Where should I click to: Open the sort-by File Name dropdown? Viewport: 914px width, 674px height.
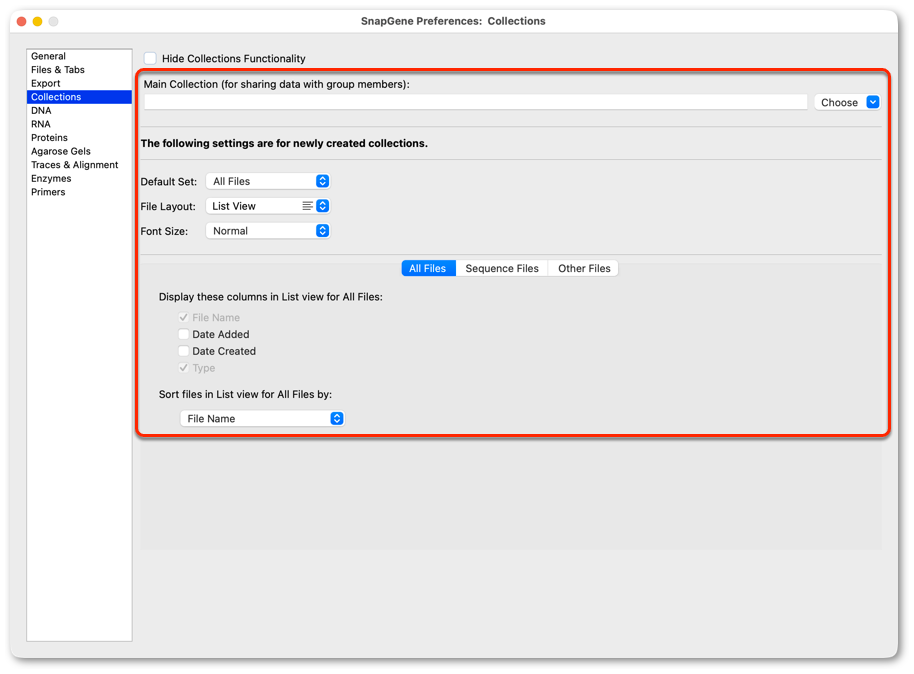[x=262, y=419]
